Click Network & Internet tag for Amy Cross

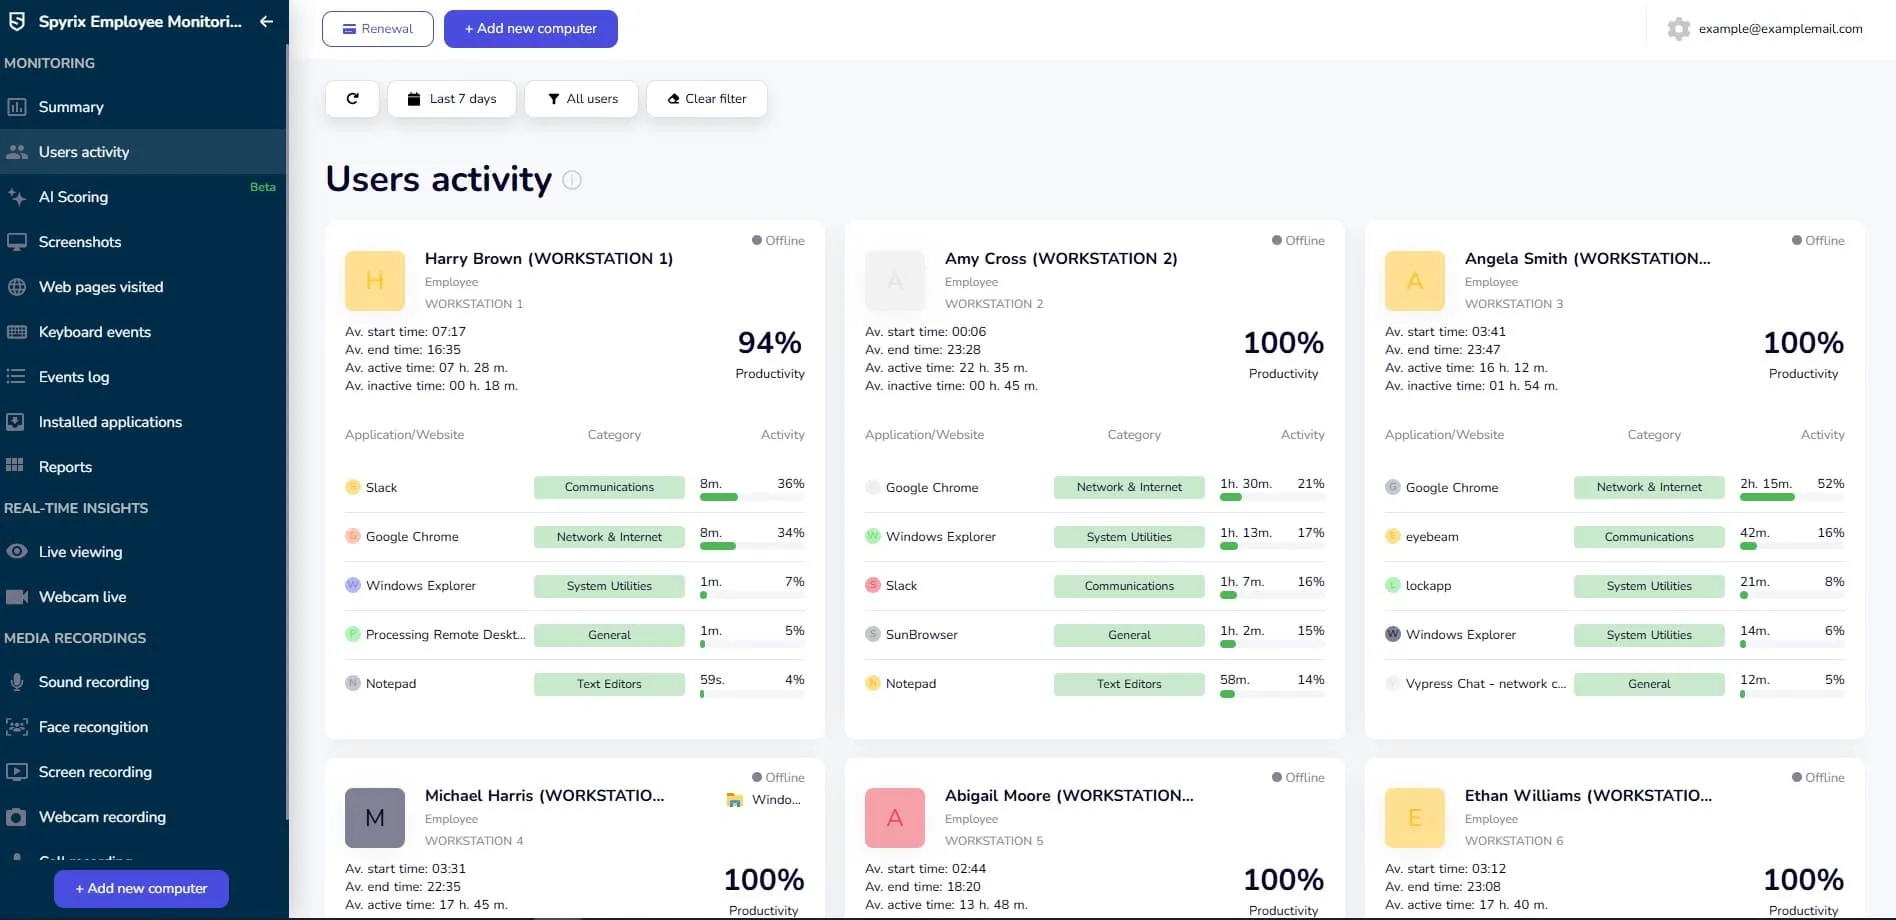coord(1129,487)
